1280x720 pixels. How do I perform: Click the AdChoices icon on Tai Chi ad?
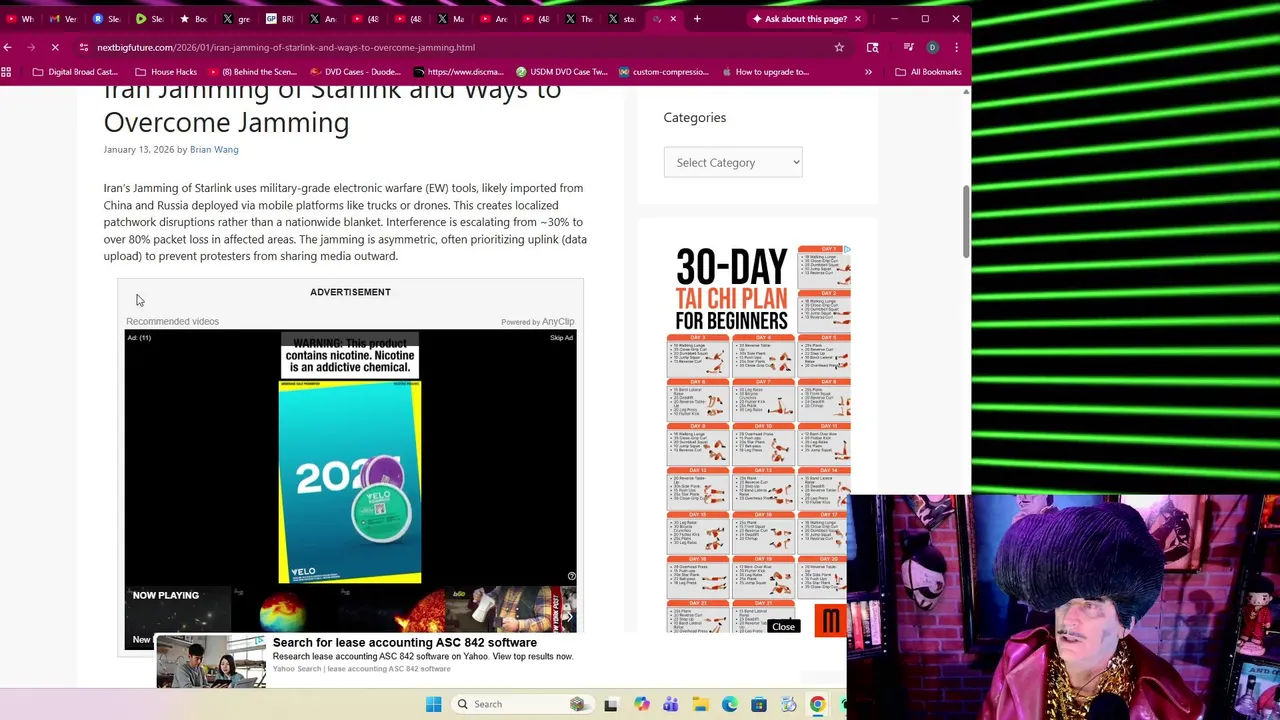(846, 250)
